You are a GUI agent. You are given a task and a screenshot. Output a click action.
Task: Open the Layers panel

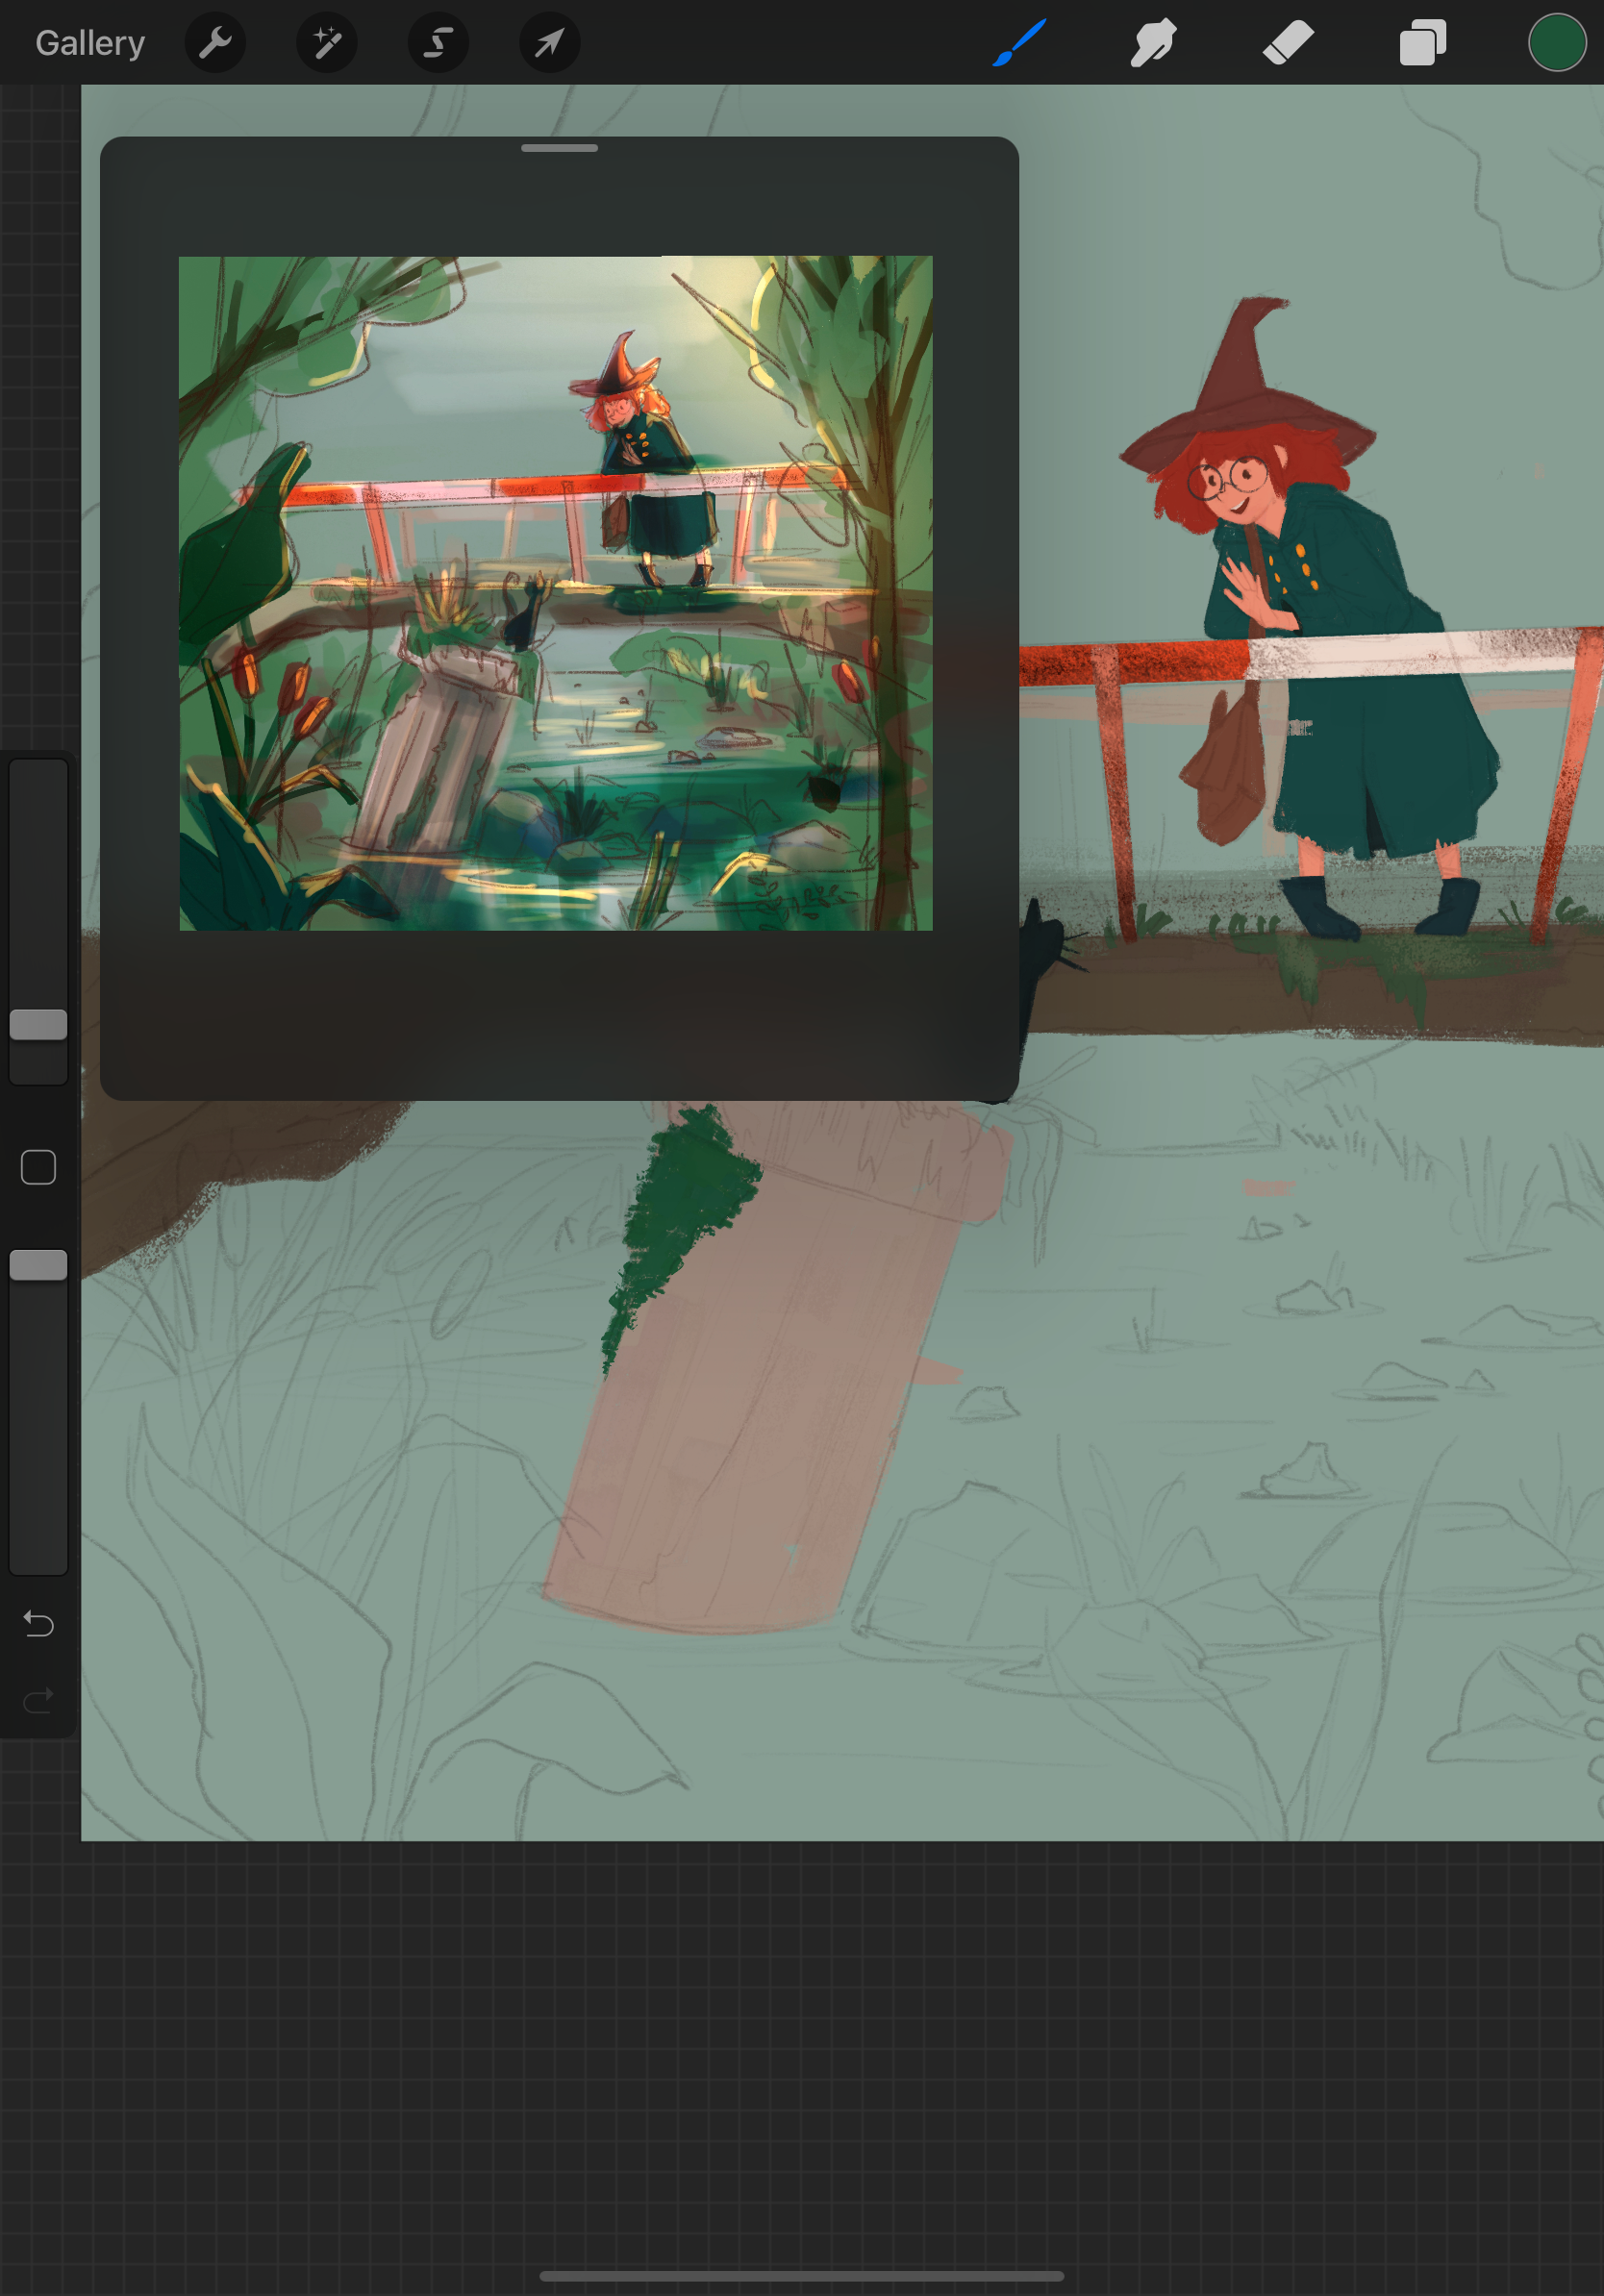coord(1422,43)
